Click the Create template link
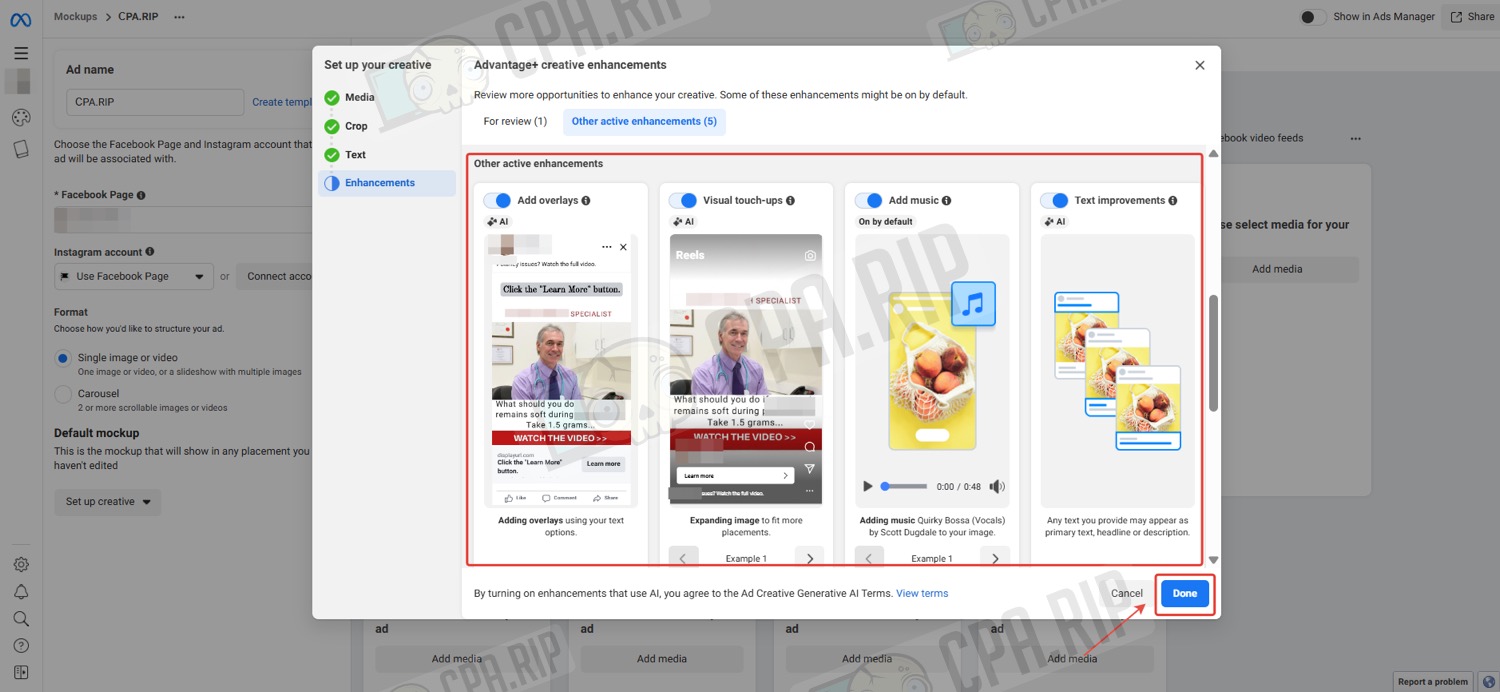 283,102
